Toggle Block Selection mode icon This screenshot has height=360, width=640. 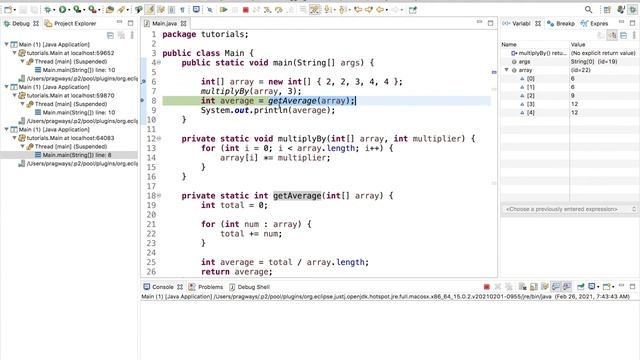point(171,10)
